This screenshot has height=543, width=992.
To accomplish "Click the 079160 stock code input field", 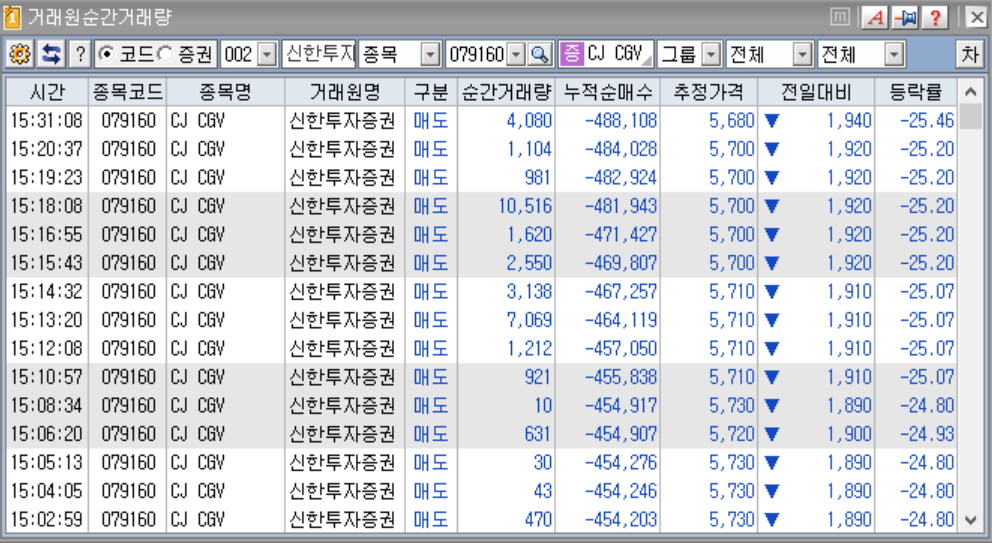I will pyautogui.click(x=477, y=54).
